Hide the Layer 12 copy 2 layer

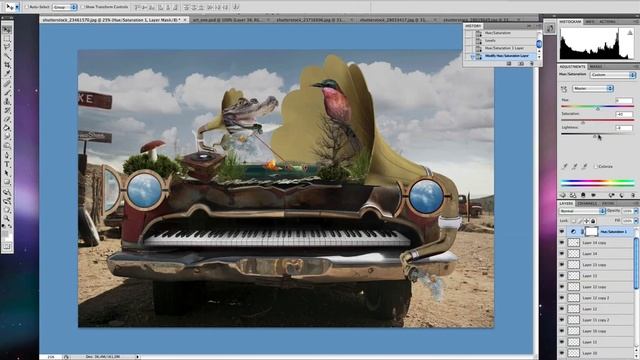coord(562,298)
